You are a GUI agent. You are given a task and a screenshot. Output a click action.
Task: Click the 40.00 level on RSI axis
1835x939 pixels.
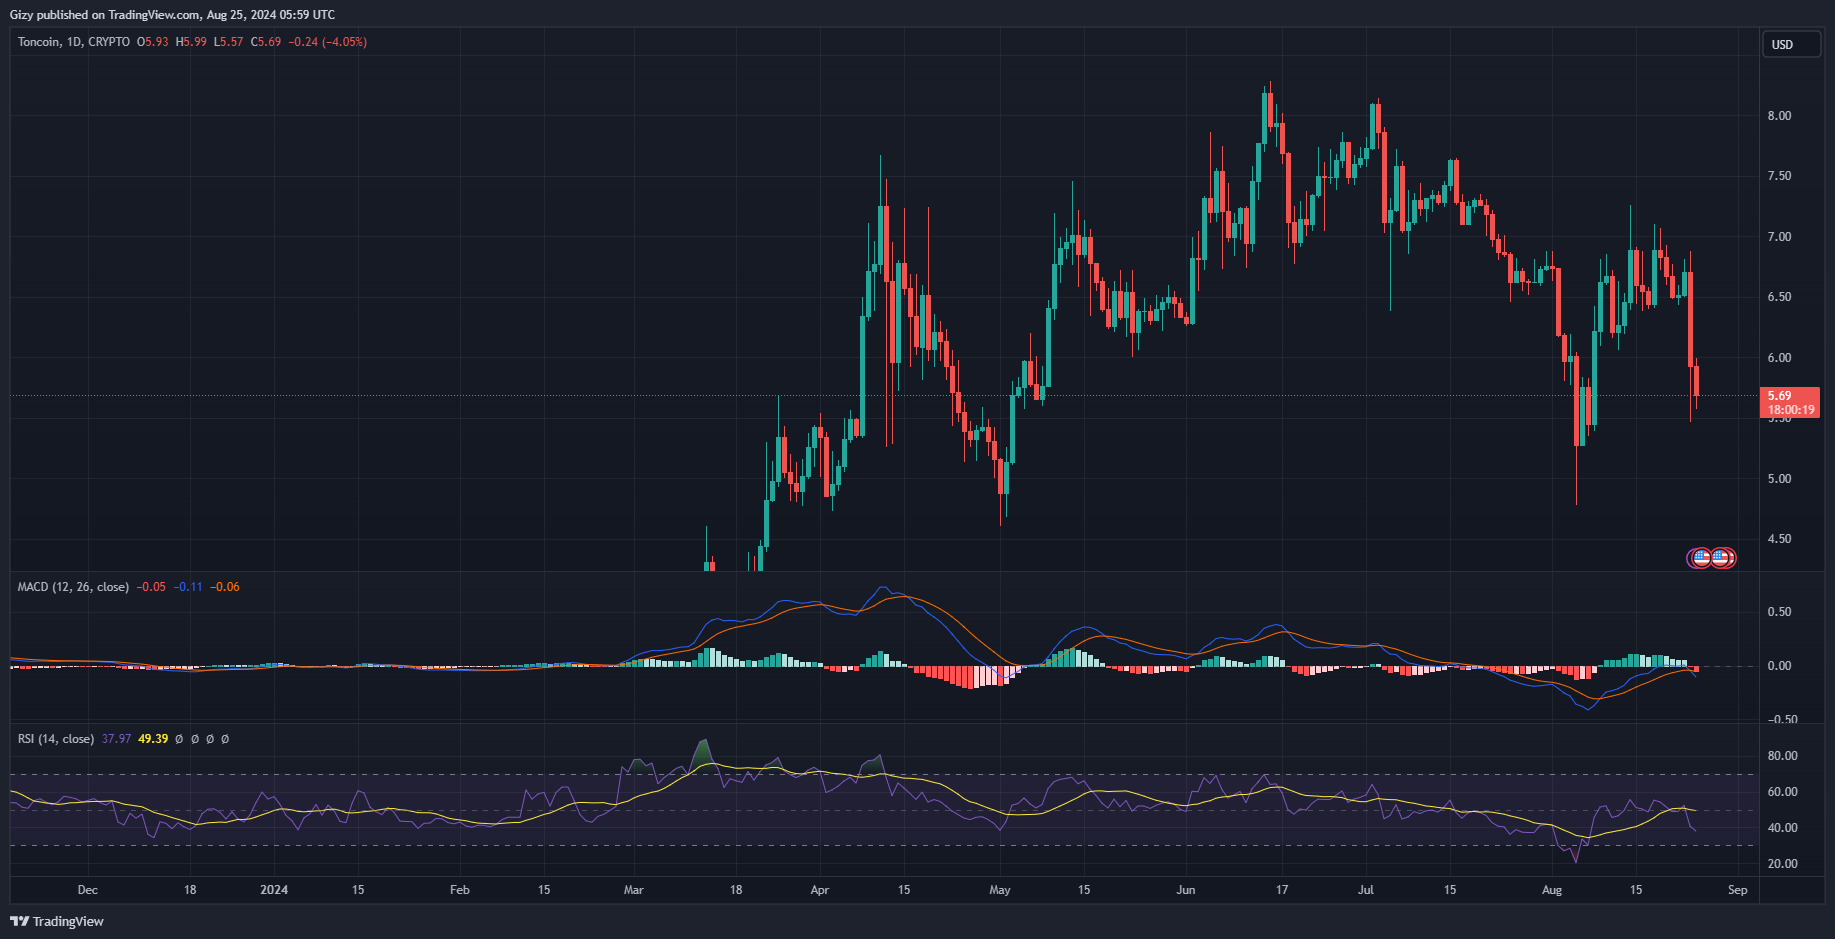[x=1782, y=828]
